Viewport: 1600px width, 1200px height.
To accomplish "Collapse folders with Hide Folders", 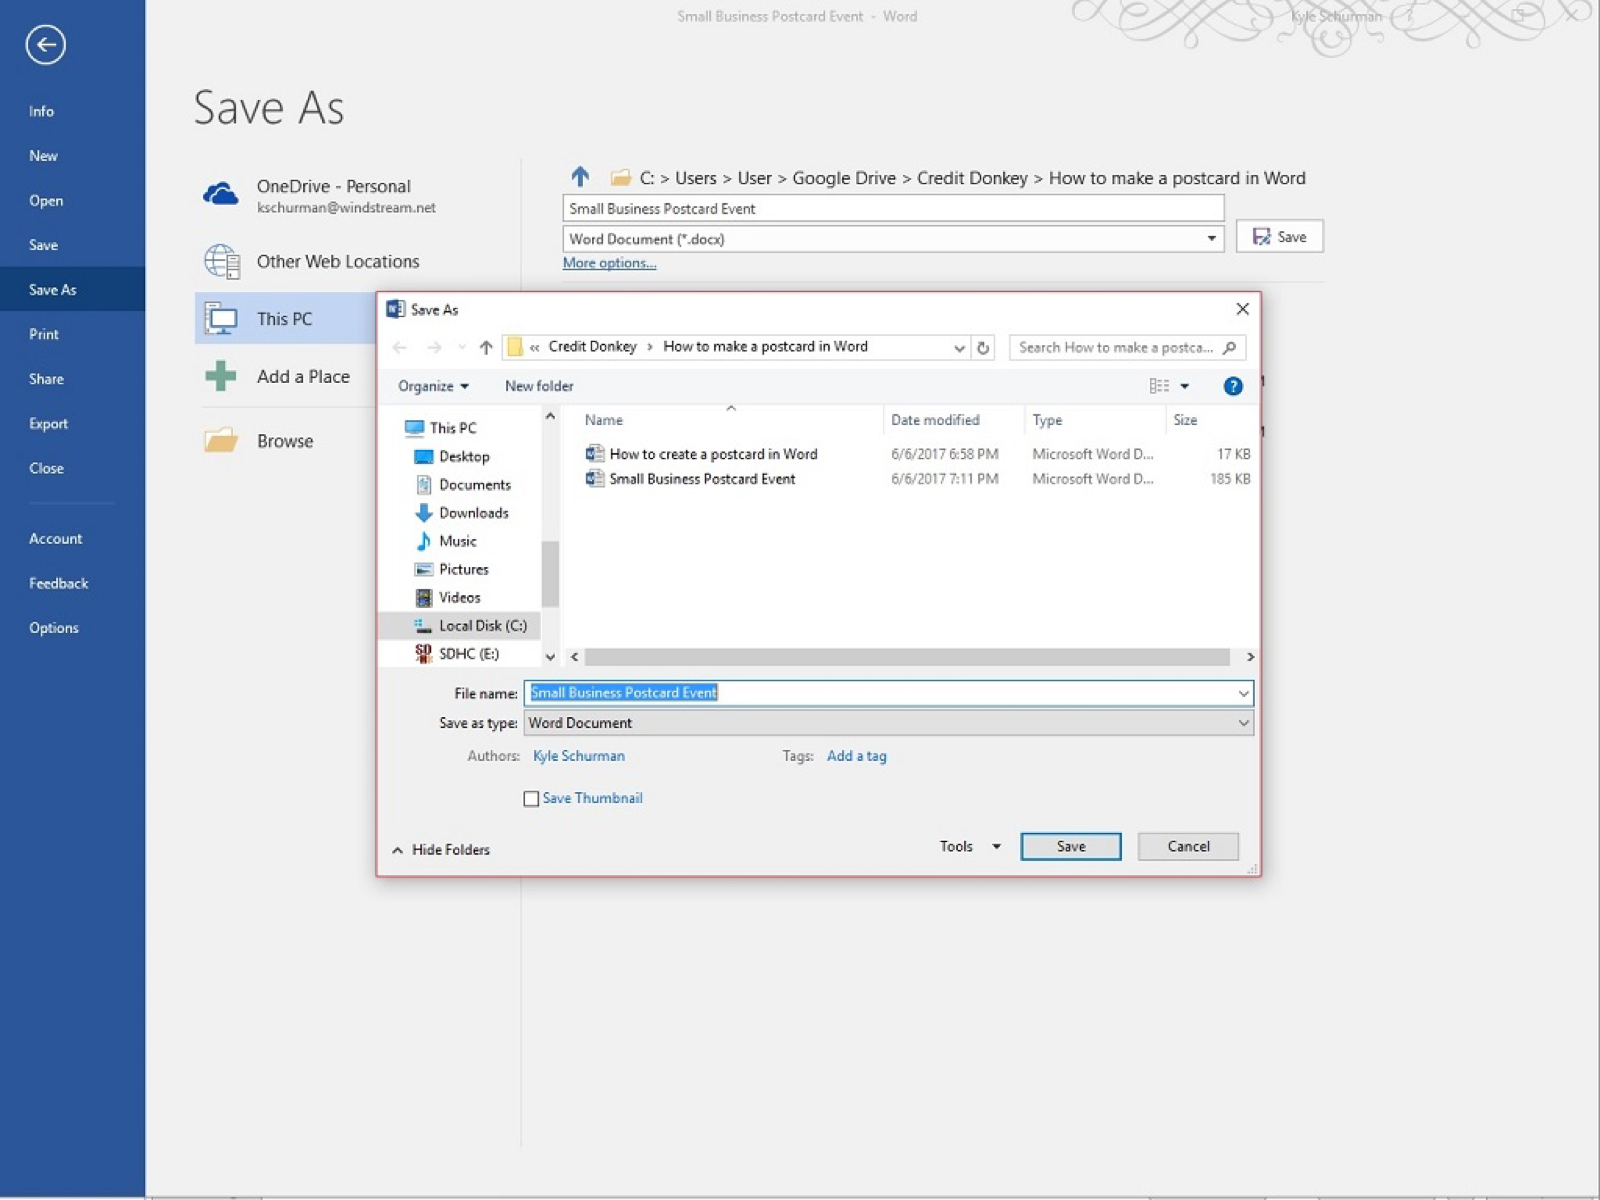I will pyautogui.click(x=441, y=849).
